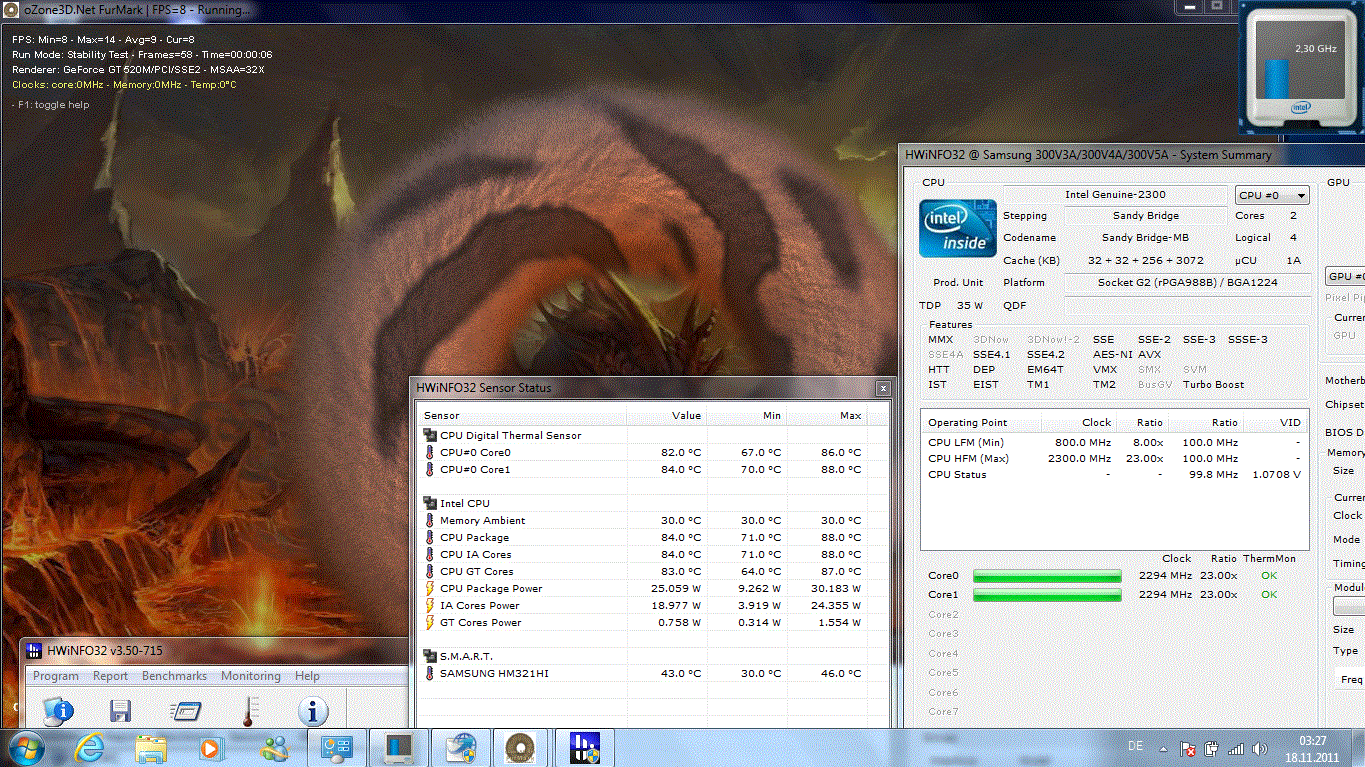Switch to FurMark donut icon in taskbar

point(520,747)
